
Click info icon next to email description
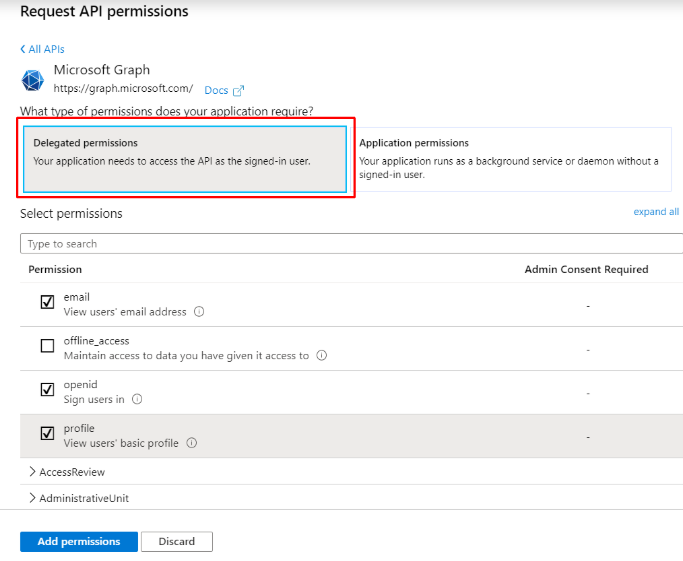[199, 312]
